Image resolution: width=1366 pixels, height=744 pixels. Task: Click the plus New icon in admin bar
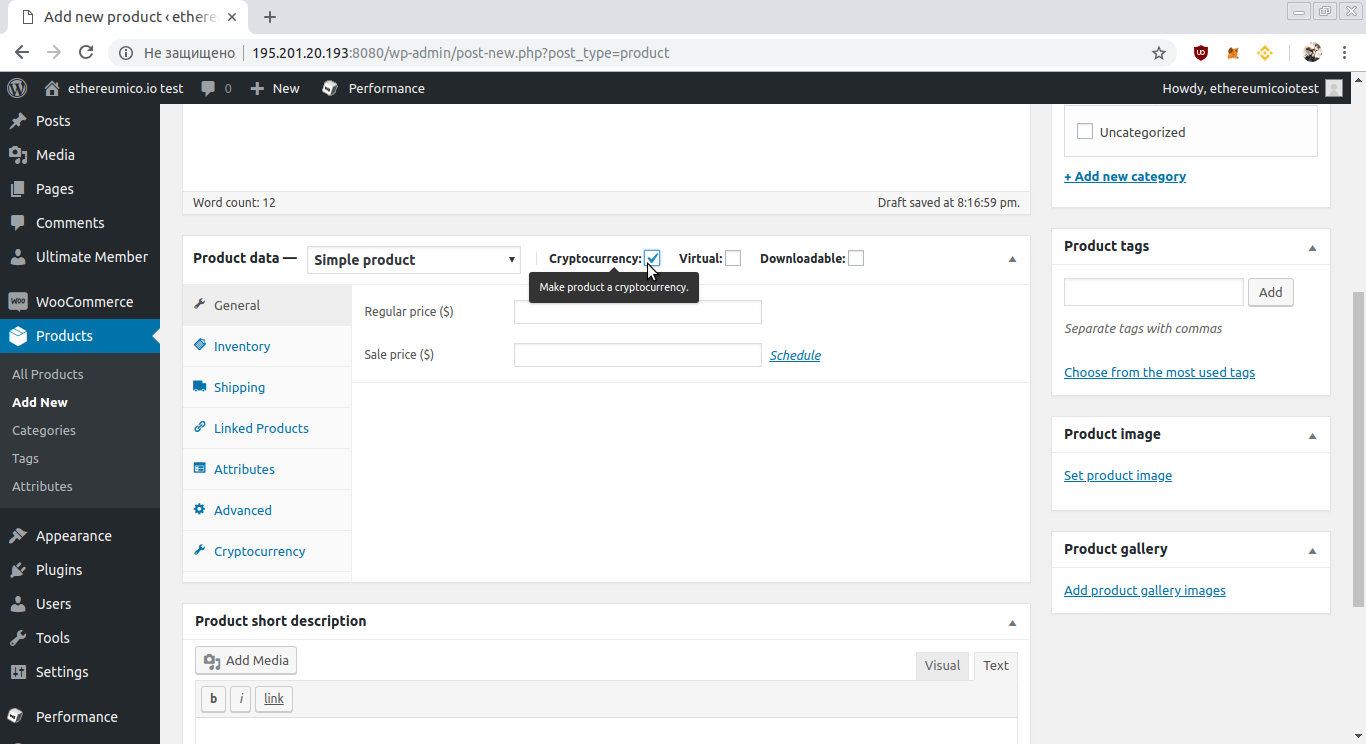pyautogui.click(x=257, y=88)
